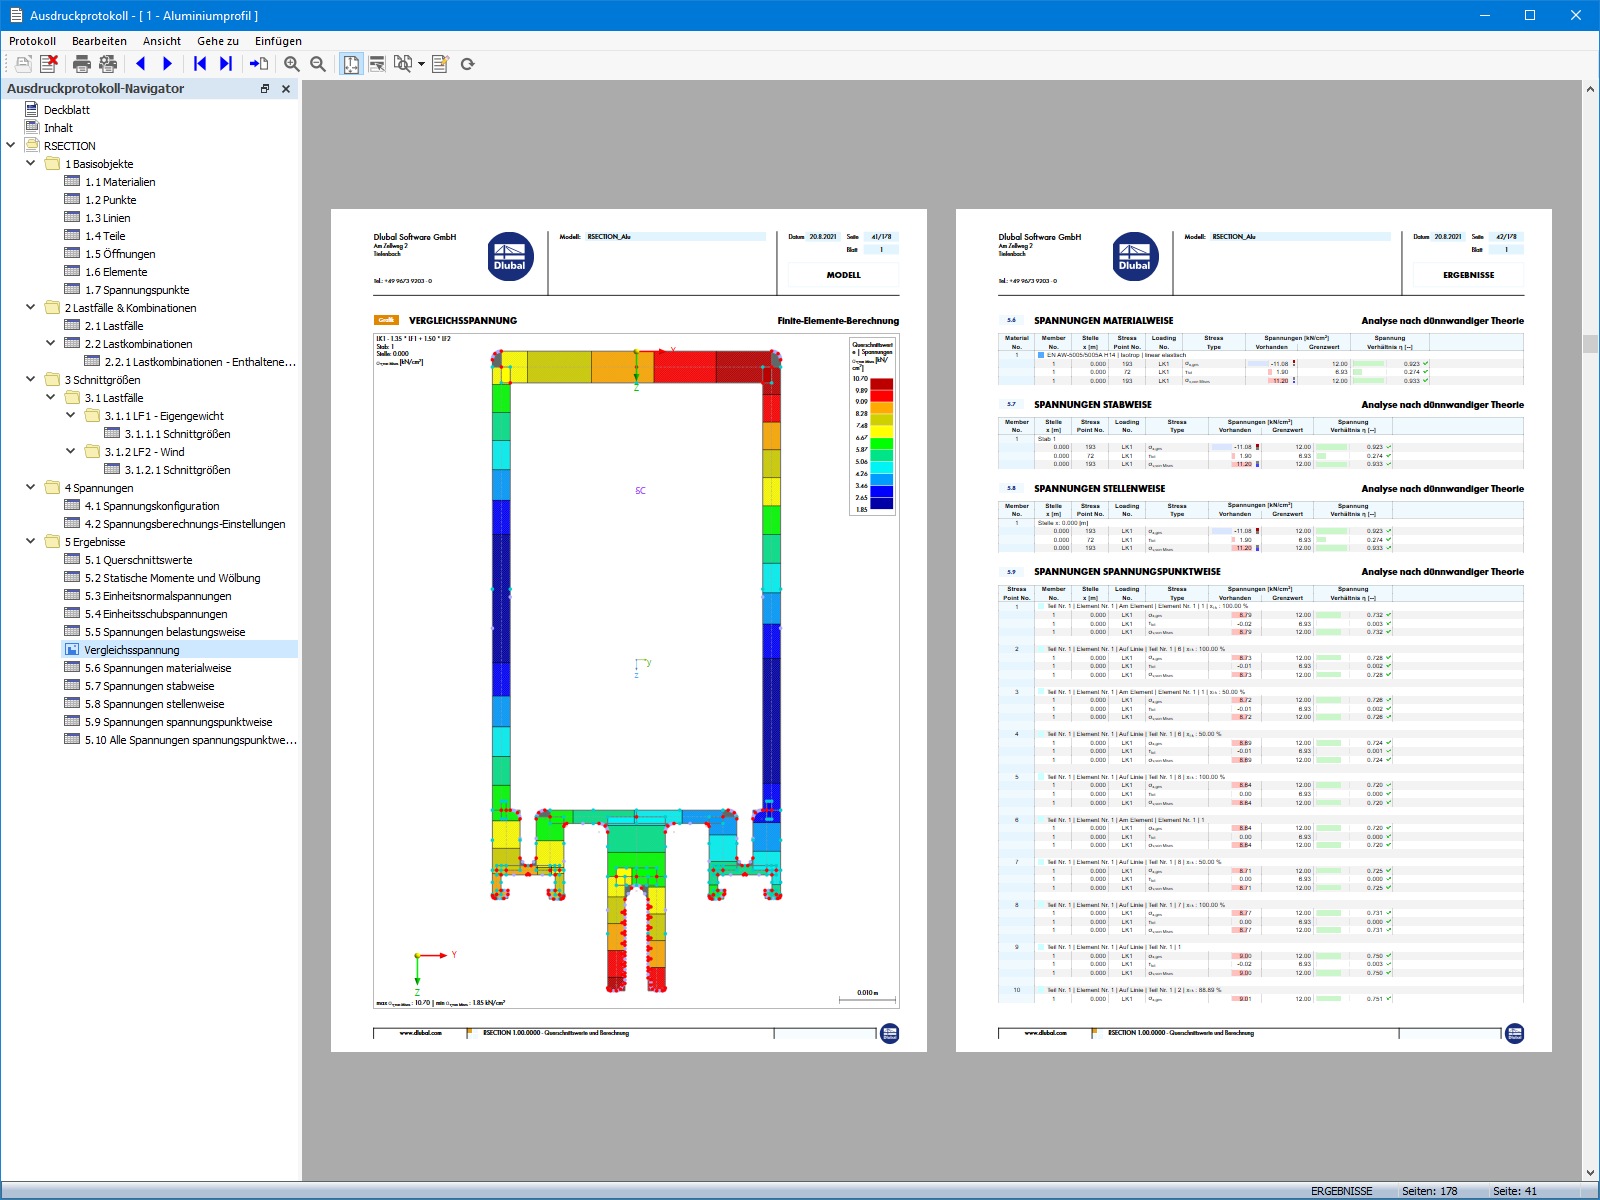Collapse the 3 Schnittgrößen folder
Viewport: 1600px width, 1200px height.
tap(31, 379)
